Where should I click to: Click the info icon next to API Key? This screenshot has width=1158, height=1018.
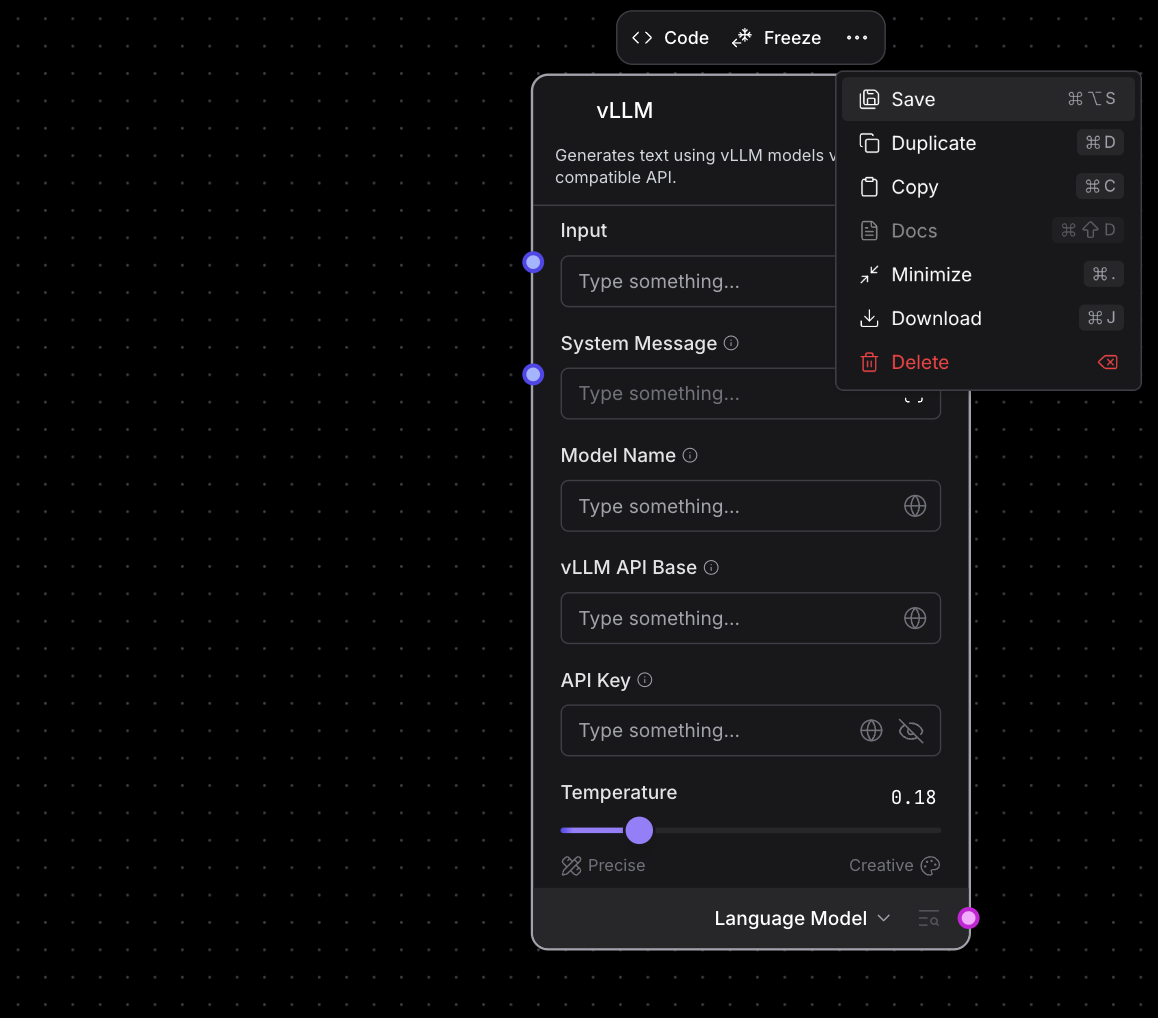[645, 680]
